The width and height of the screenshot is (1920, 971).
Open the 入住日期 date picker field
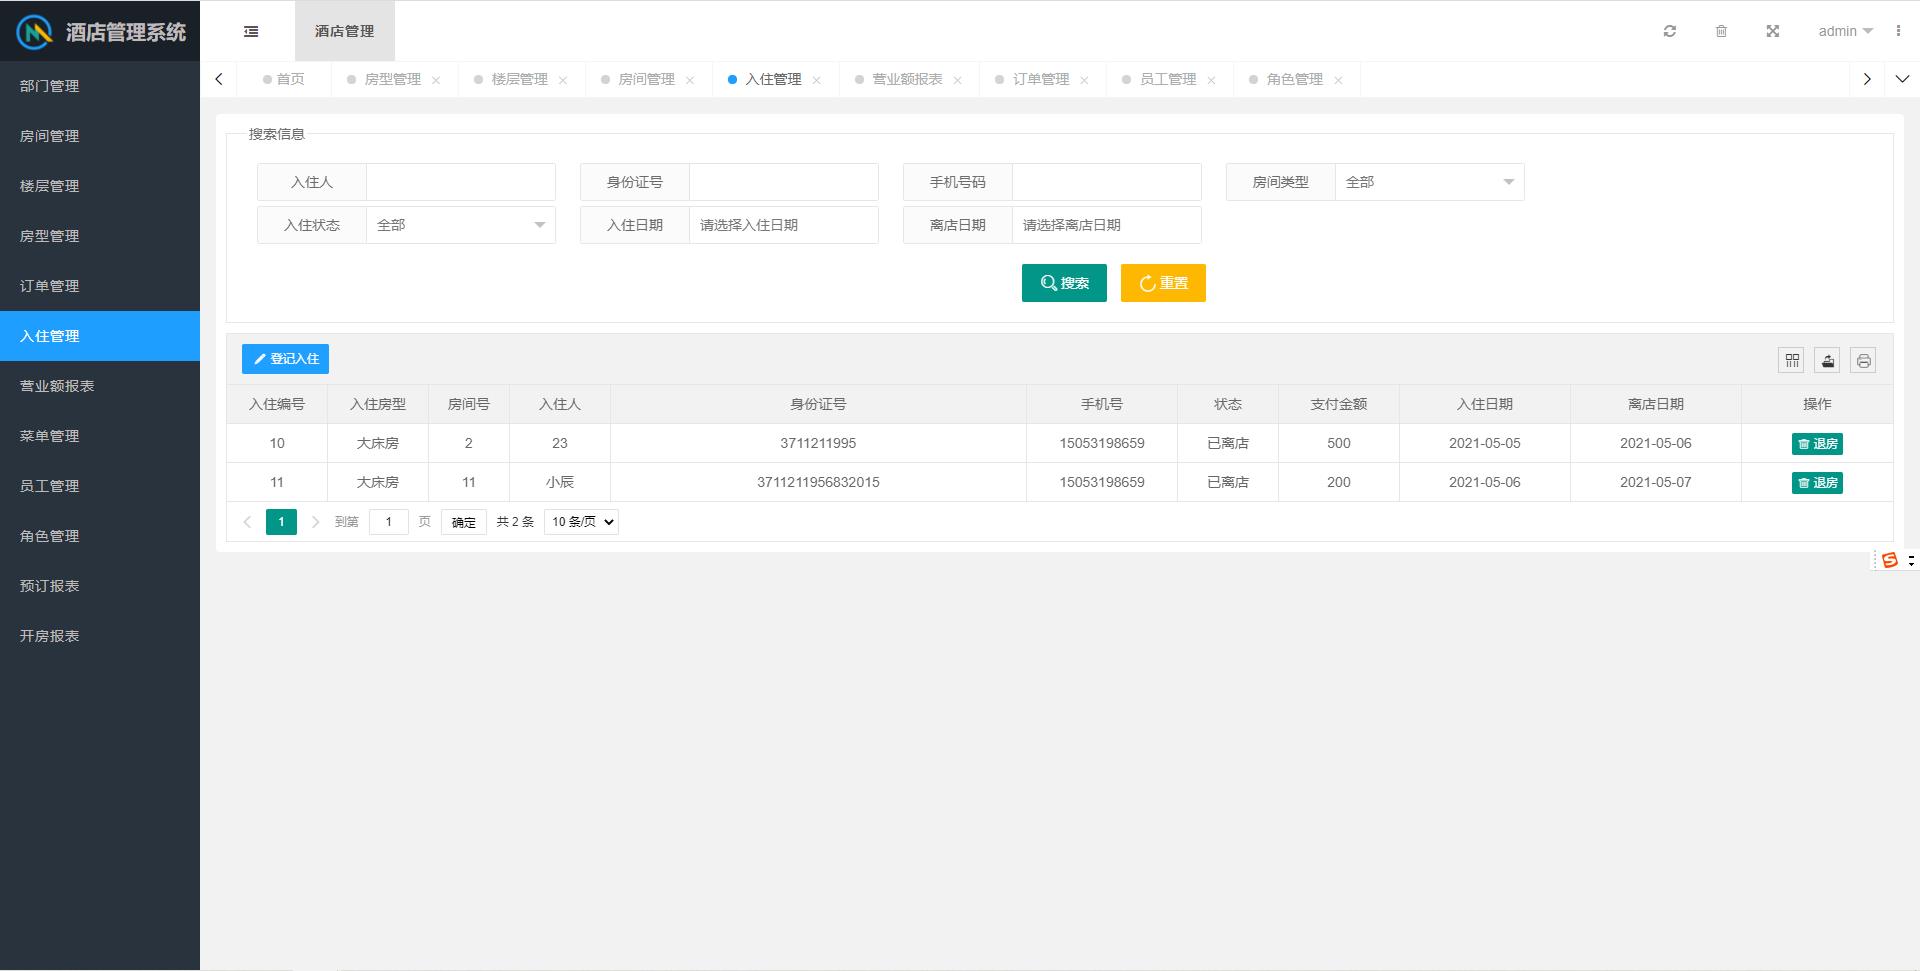pyautogui.click(x=783, y=225)
